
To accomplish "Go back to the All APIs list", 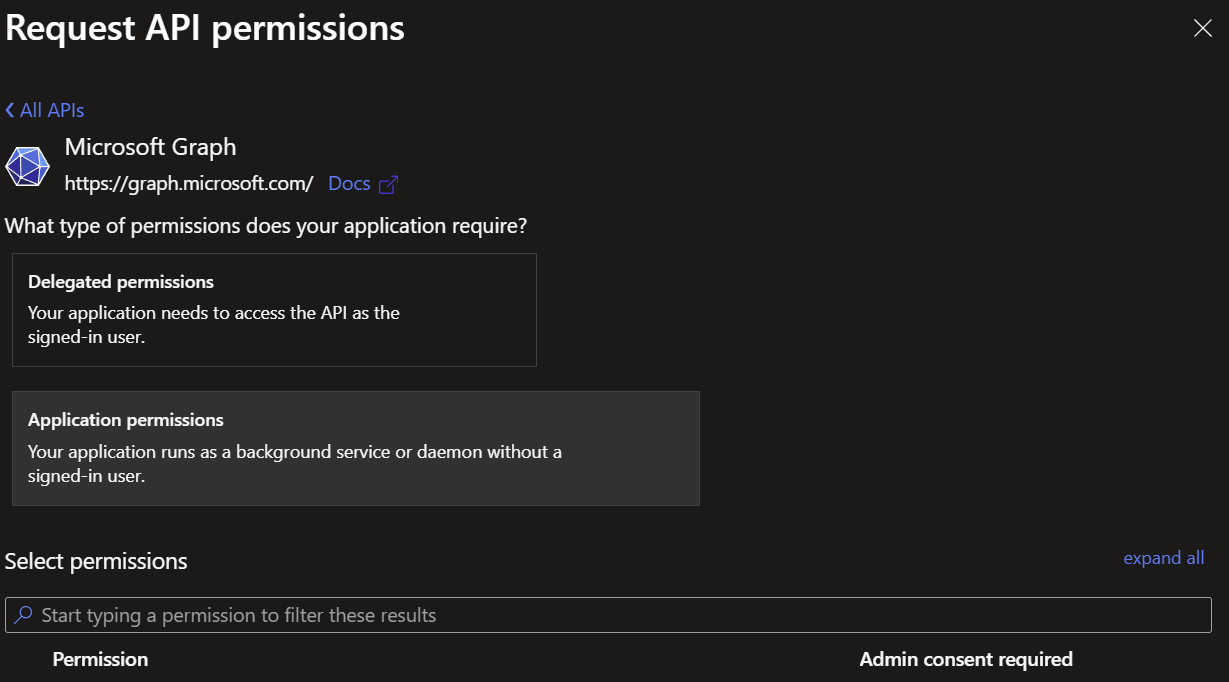I will (51, 110).
